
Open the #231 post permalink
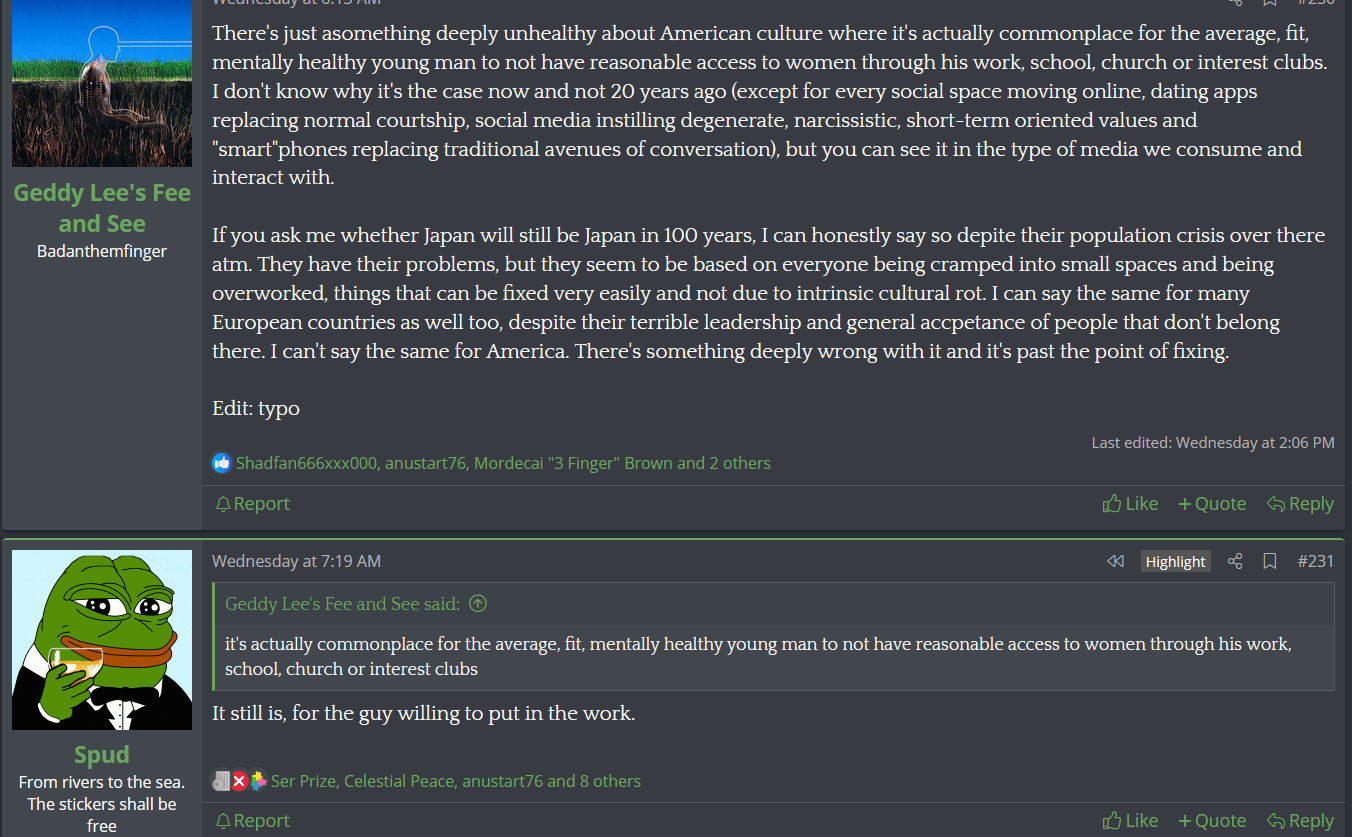pyautogui.click(x=1315, y=561)
